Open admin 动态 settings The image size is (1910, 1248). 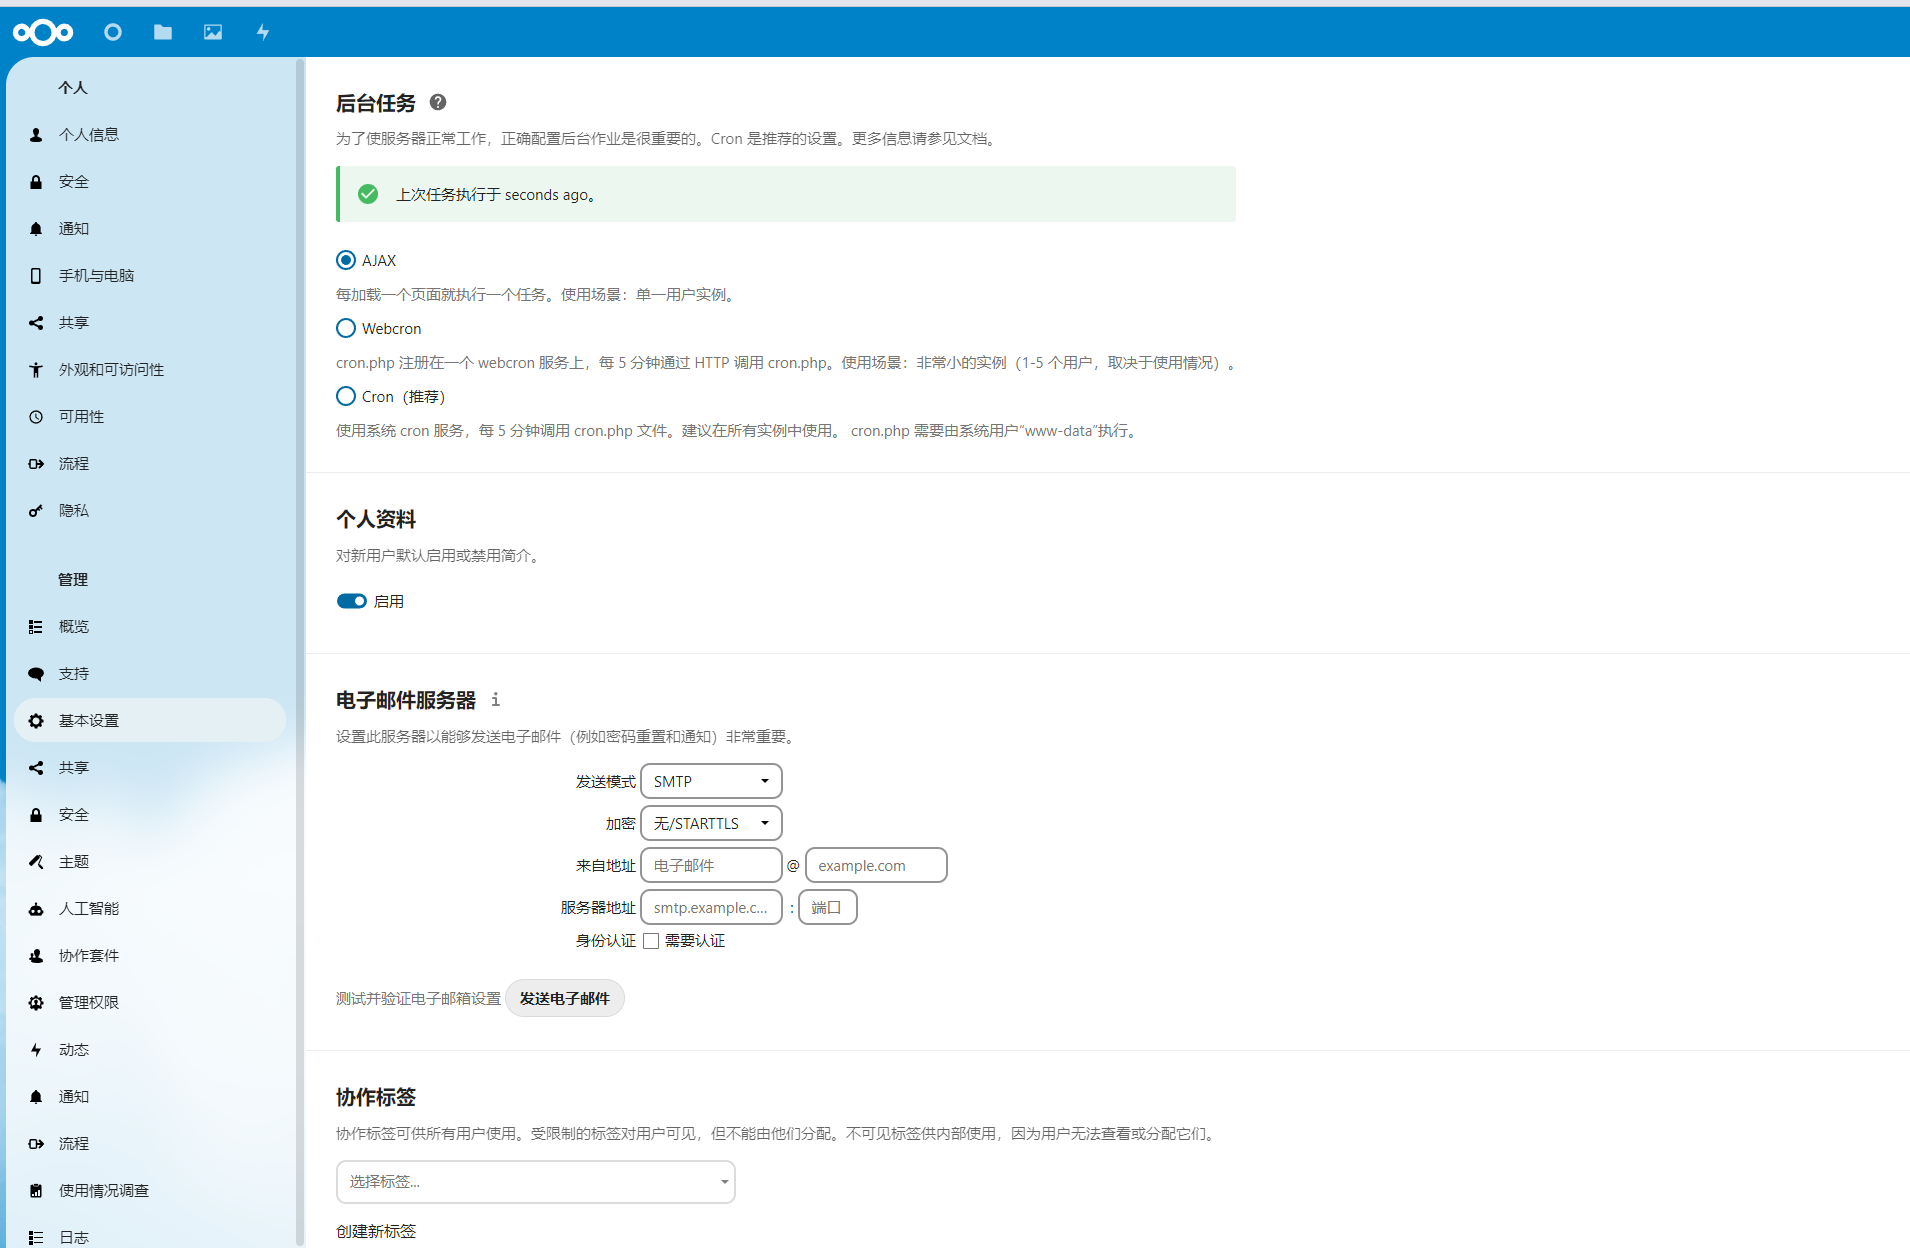[150, 1050]
